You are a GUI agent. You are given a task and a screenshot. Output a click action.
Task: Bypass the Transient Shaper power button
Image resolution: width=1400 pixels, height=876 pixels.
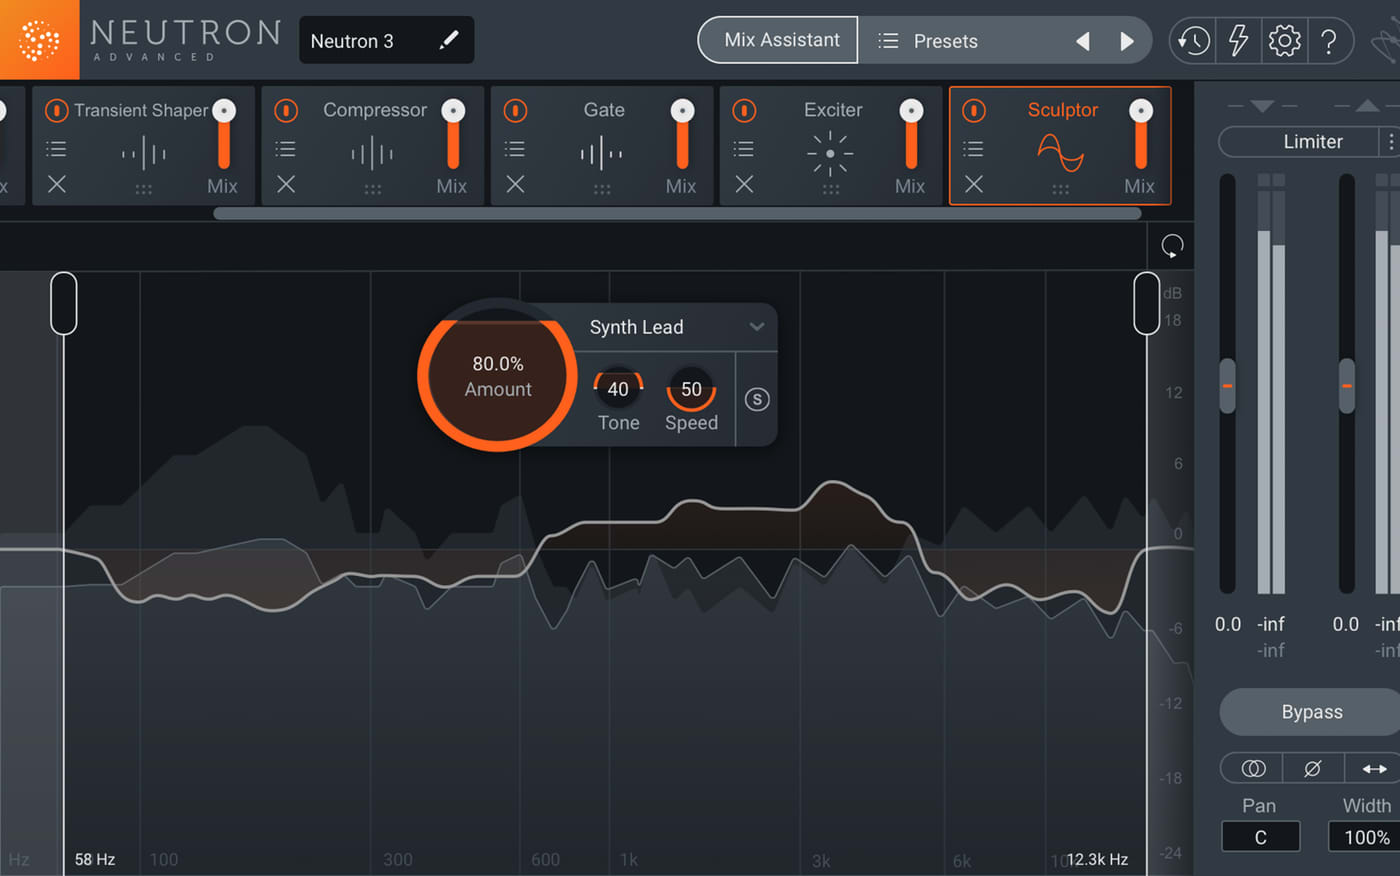[56, 110]
